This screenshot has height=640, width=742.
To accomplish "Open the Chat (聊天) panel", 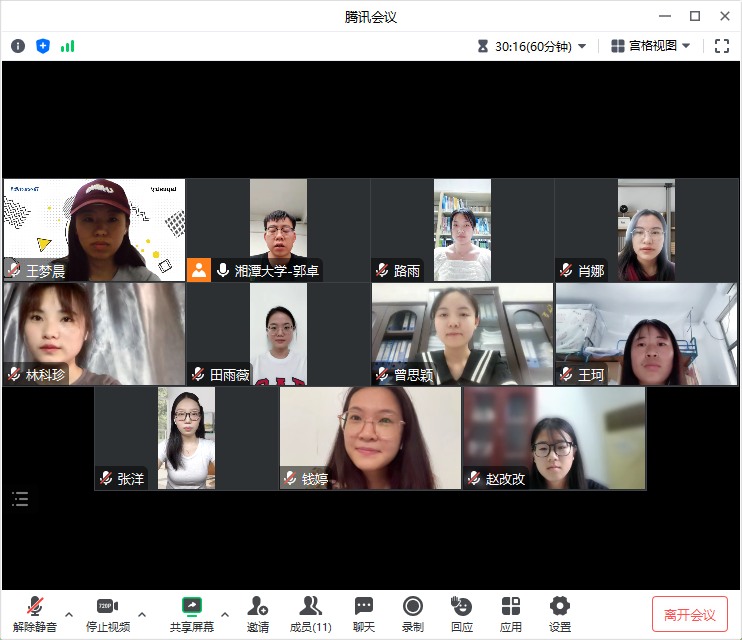I will tap(364, 613).
